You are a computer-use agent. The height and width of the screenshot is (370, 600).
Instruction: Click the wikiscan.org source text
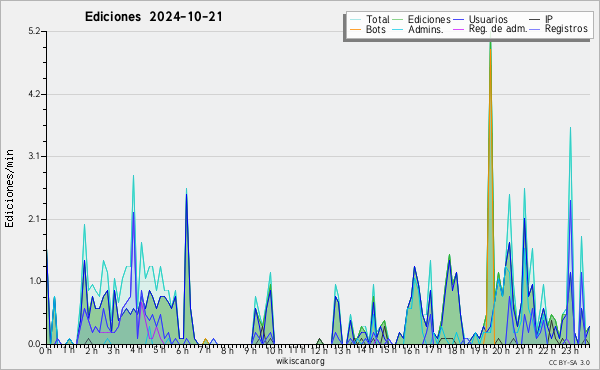(300, 361)
